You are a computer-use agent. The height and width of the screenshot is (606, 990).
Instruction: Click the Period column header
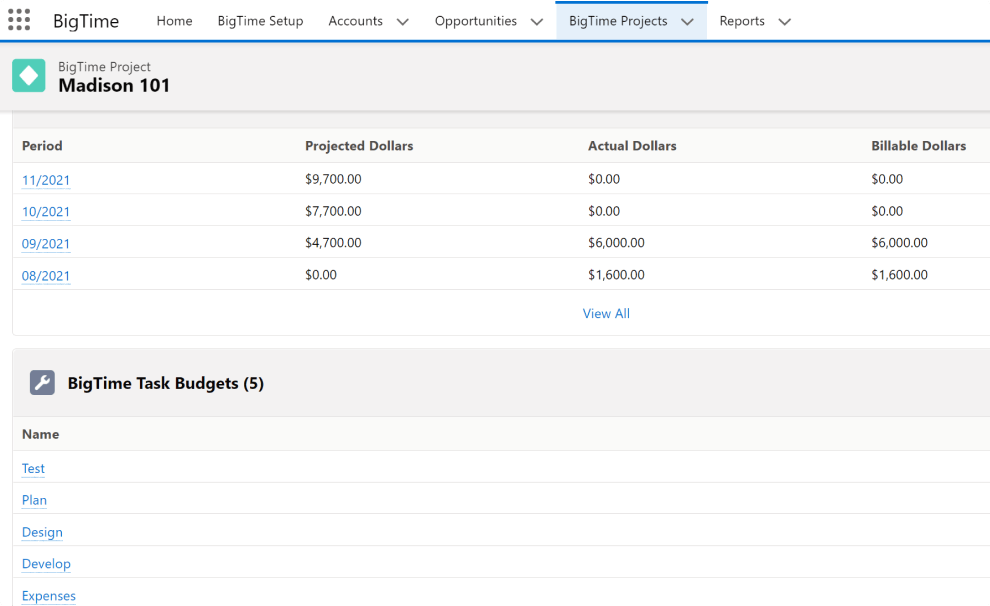pos(42,146)
